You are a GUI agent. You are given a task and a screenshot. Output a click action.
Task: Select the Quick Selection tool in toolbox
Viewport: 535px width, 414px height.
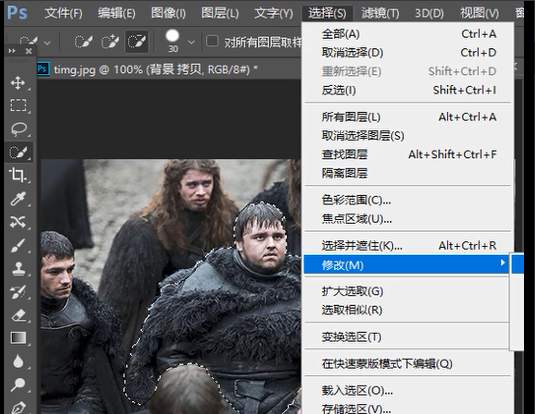coord(18,152)
